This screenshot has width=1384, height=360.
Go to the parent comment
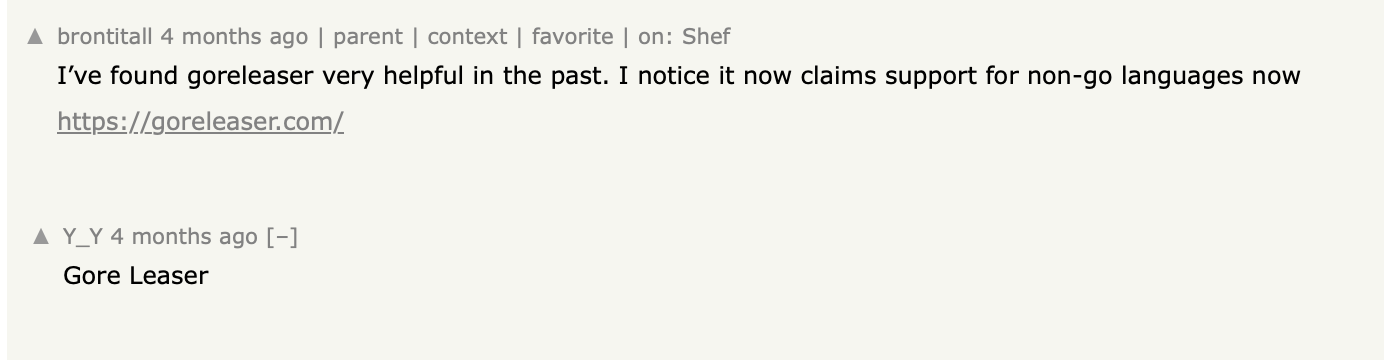tap(367, 37)
